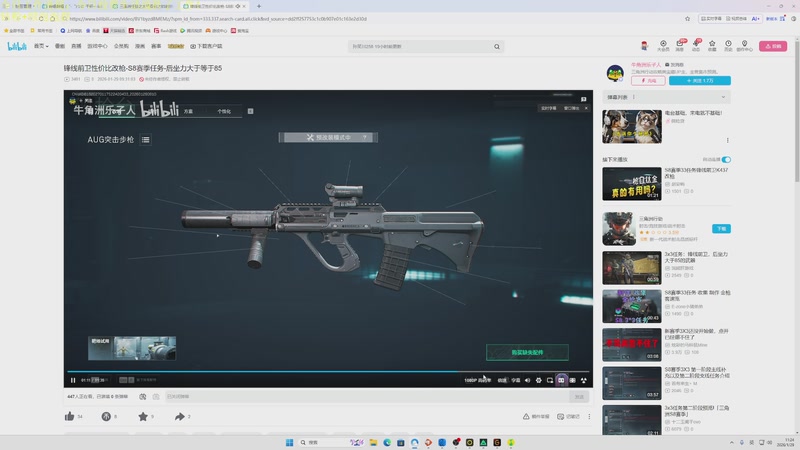800x450 pixels.
Task: Click the bilibili logo in the header
Action: point(17,46)
